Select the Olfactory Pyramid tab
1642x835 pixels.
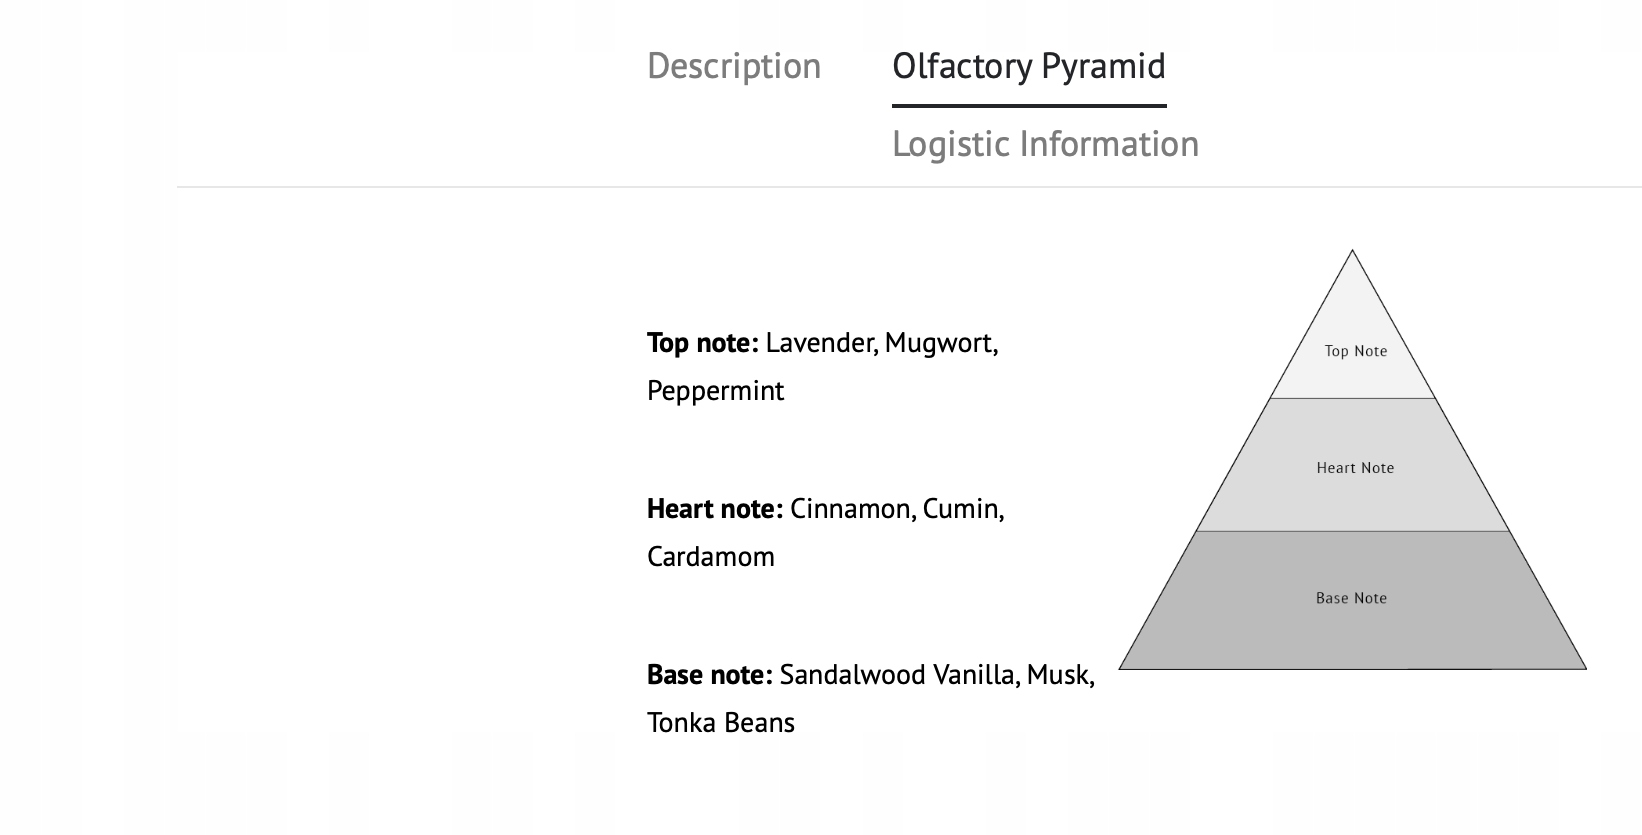pyautogui.click(x=1028, y=66)
